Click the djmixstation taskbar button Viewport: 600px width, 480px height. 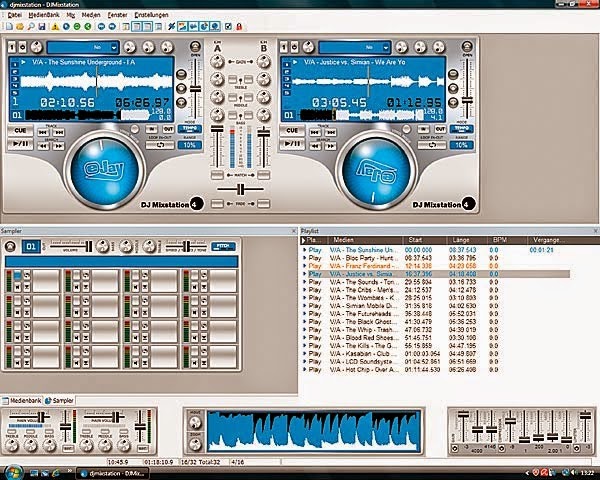coord(113,473)
